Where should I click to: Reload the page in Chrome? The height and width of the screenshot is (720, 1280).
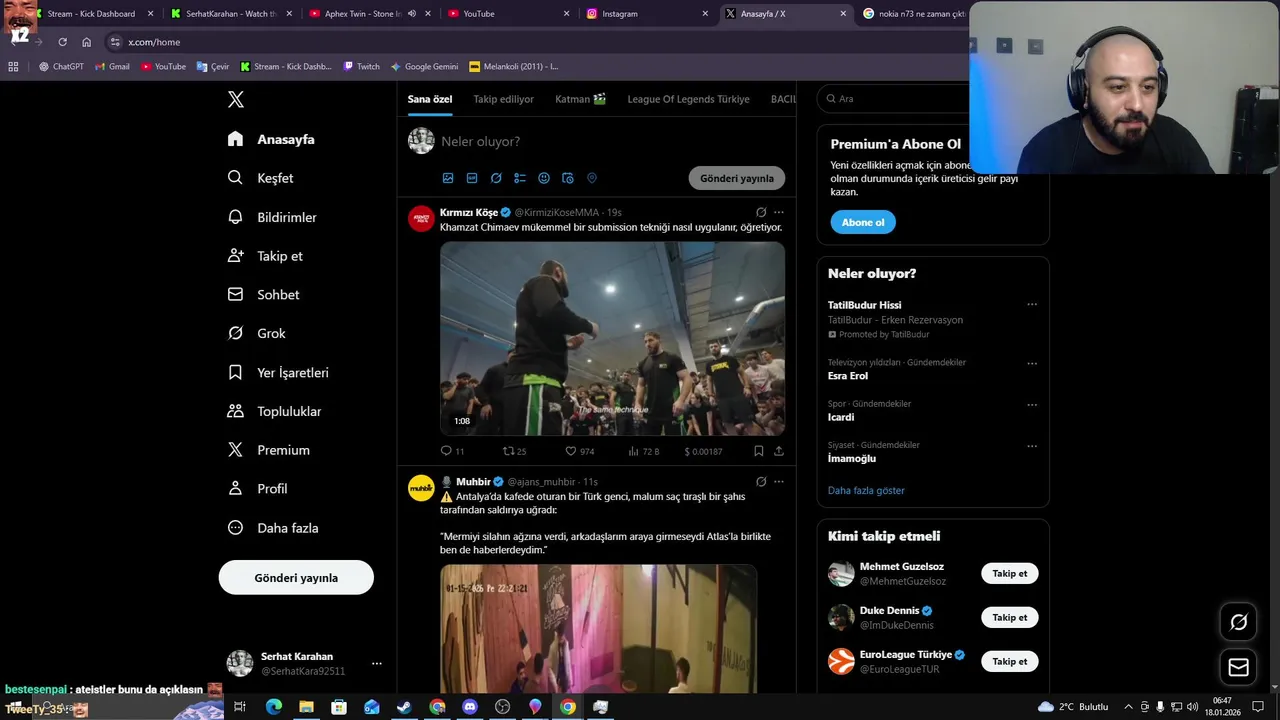(62, 42)
